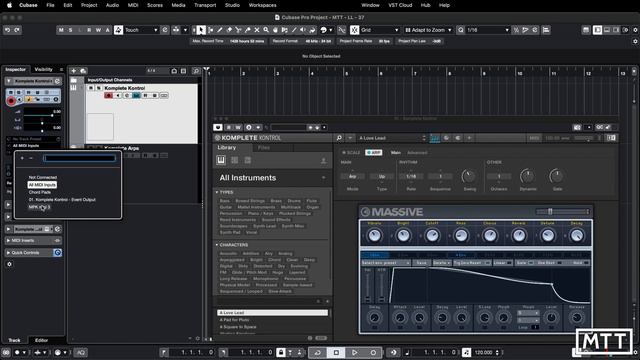Toggle the global Write automation W button
Screen dimensions: 640x360
[98, 30]
